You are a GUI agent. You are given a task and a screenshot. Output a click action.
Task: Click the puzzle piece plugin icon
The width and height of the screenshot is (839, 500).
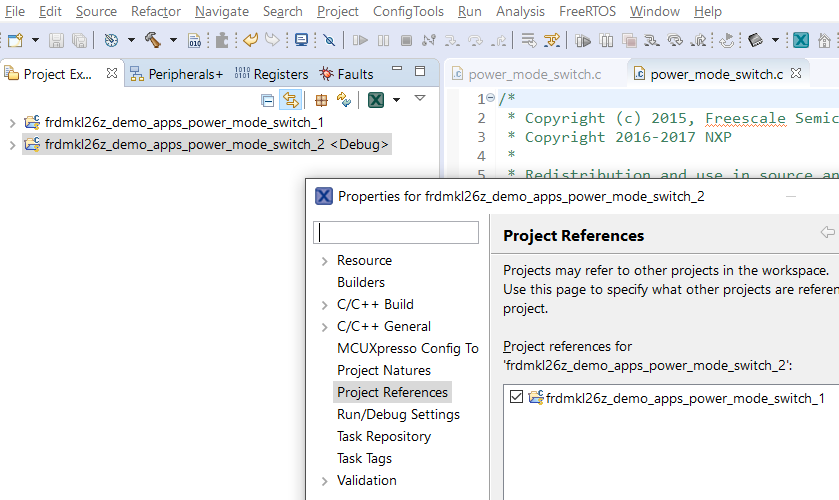pyautogui.click(x=222, y=40)
